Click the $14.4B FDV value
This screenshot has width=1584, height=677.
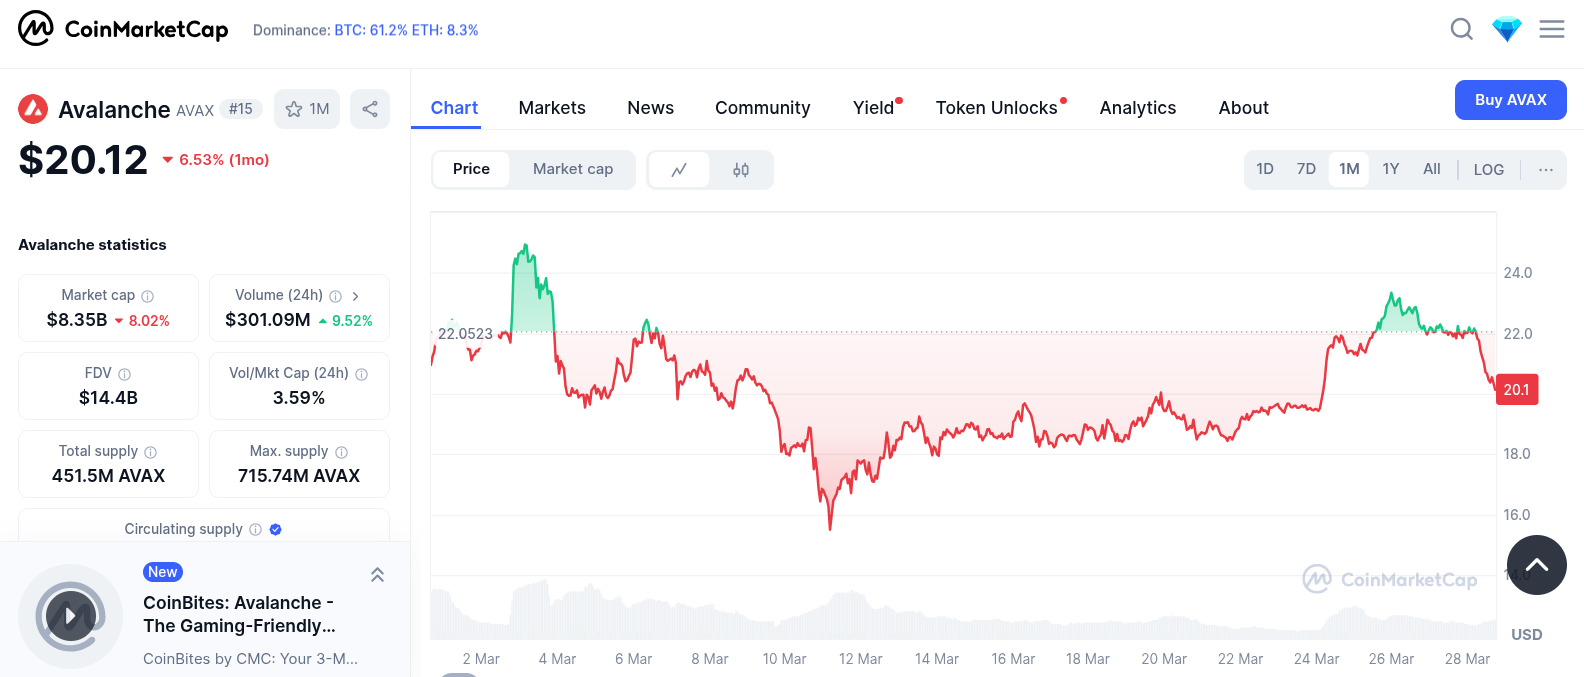108,398
